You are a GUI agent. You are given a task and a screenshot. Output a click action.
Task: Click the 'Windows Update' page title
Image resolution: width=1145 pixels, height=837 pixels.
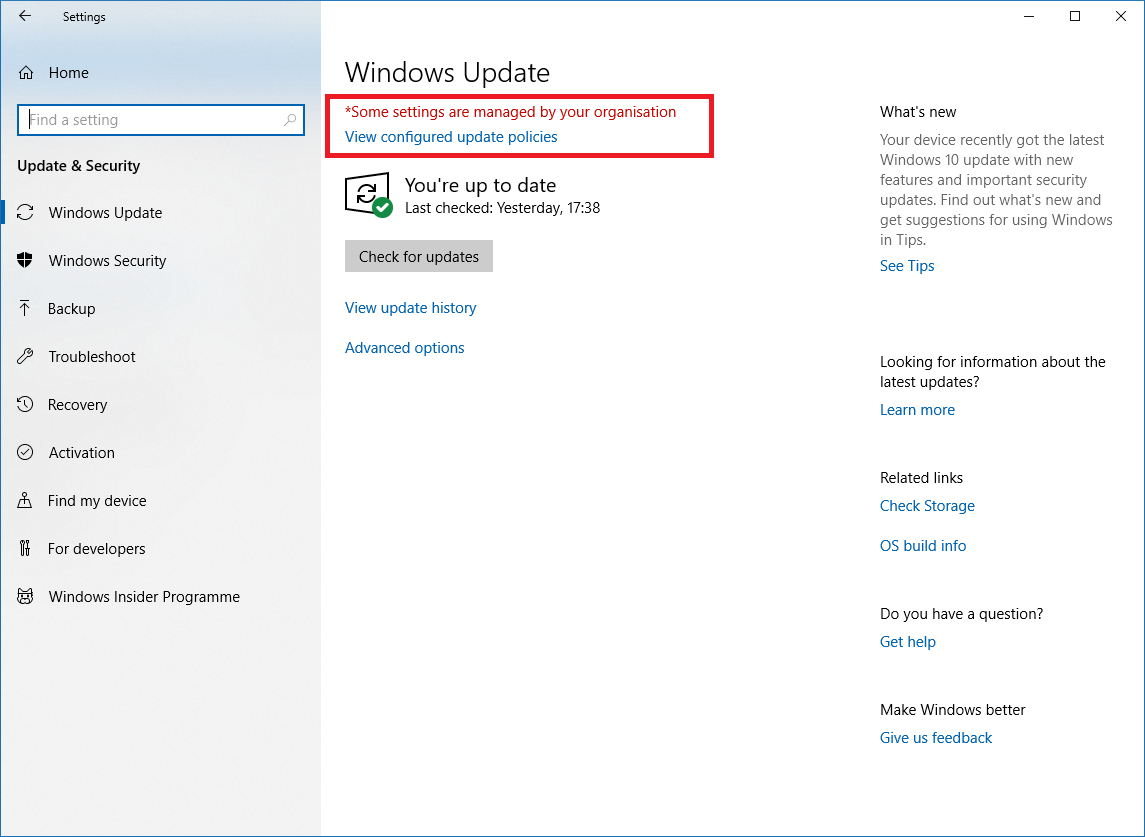[x=447, y=72]
